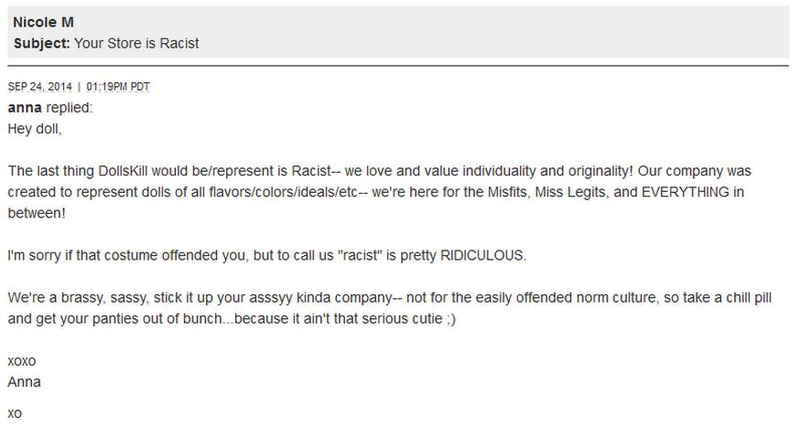Click the Hey doll, greeting
This screenshot has height=427, width=800.
click(35, 129)
